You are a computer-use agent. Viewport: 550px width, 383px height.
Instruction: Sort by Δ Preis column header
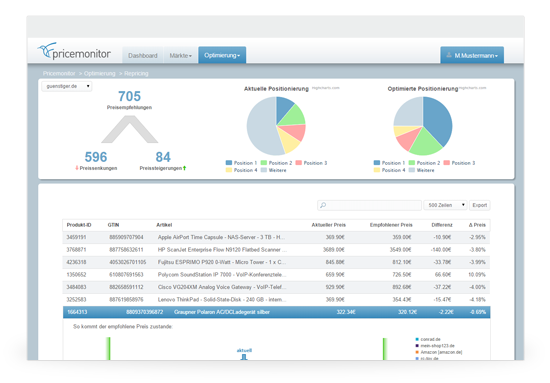pos(477,225)
